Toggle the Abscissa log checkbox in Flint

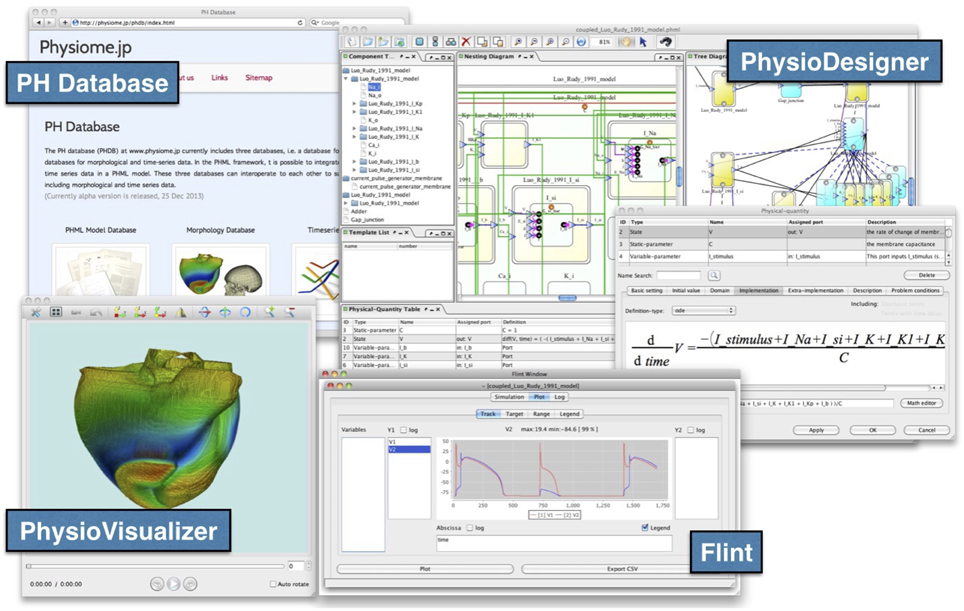[470, 528]
